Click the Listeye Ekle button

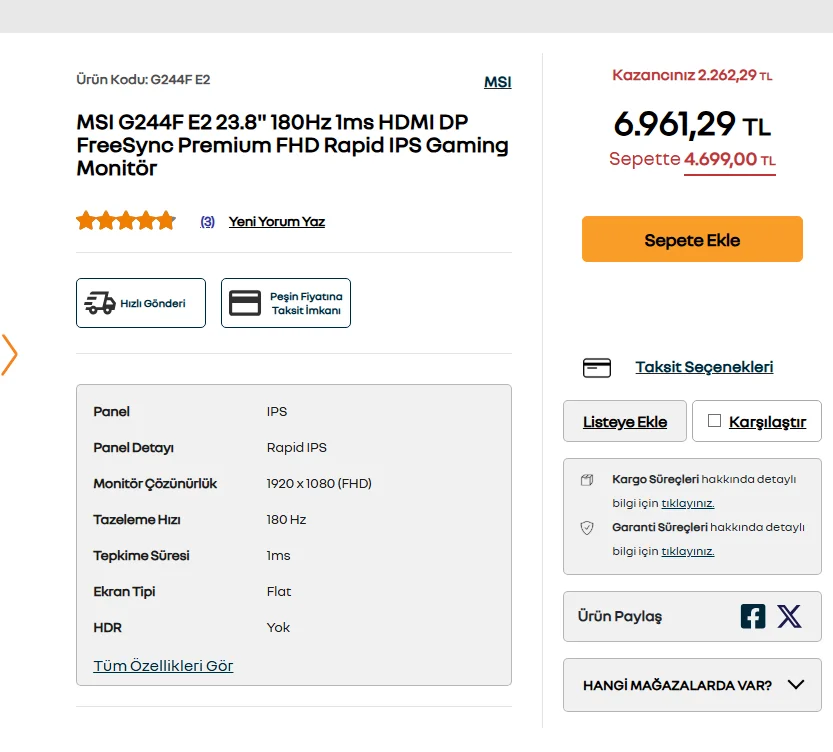625,422
